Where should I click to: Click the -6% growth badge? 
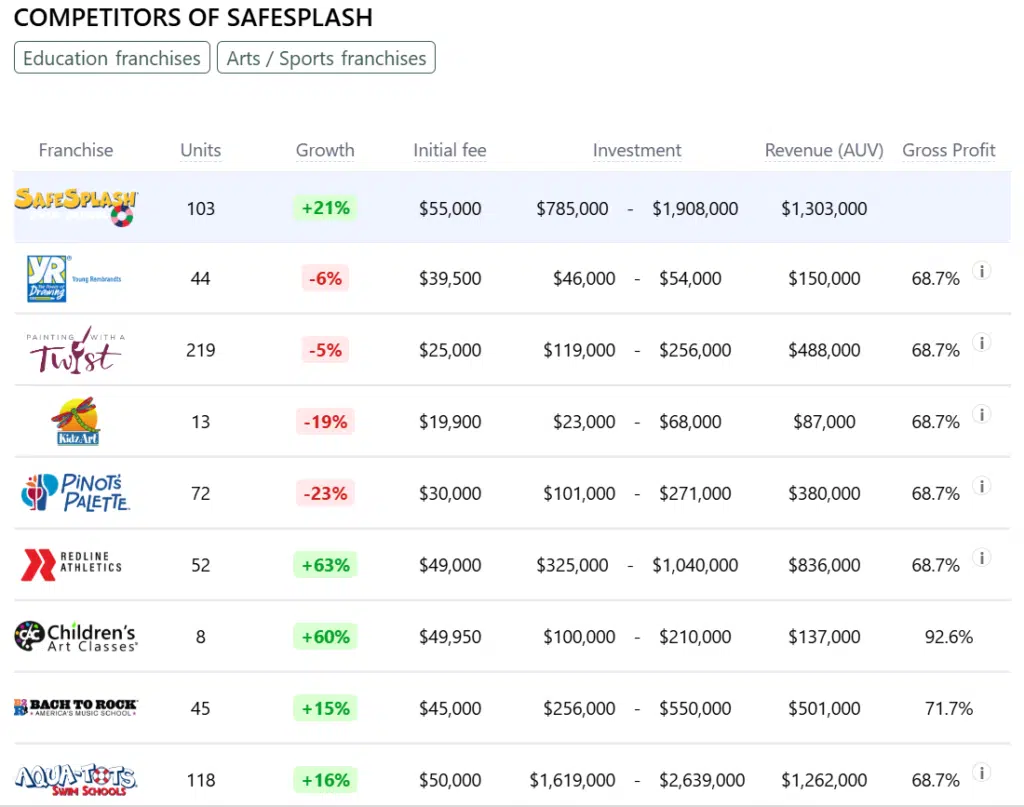click(325, 279)
